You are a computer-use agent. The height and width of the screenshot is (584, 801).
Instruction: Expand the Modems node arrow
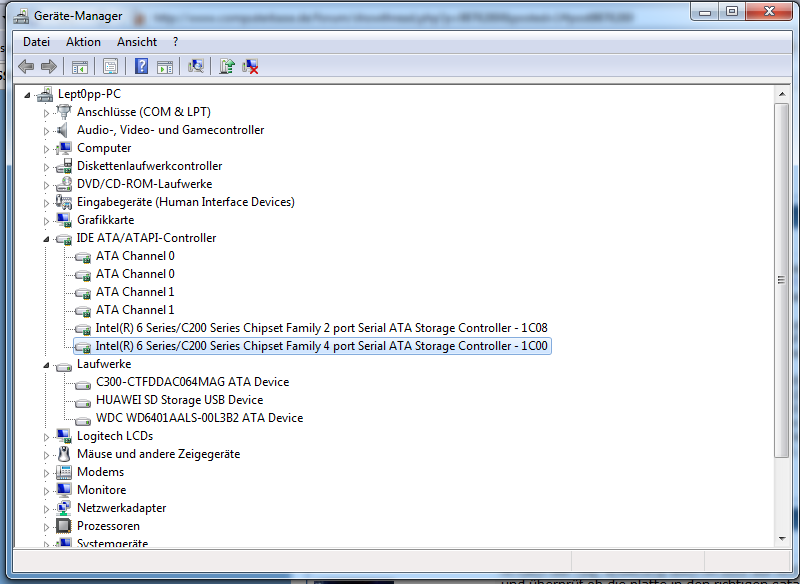pos(46,473)
